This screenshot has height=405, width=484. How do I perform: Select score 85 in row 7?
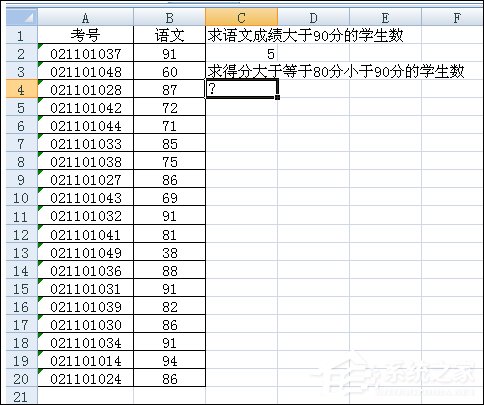(169, 143)
